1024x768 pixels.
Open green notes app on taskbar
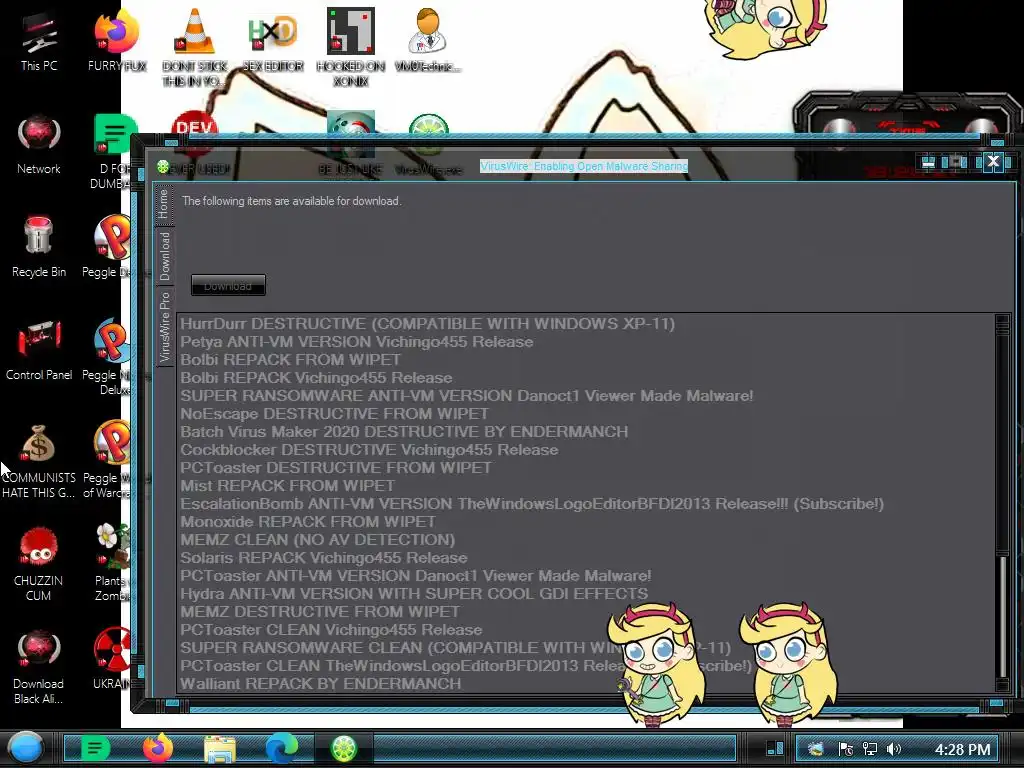tap(95, 748)
